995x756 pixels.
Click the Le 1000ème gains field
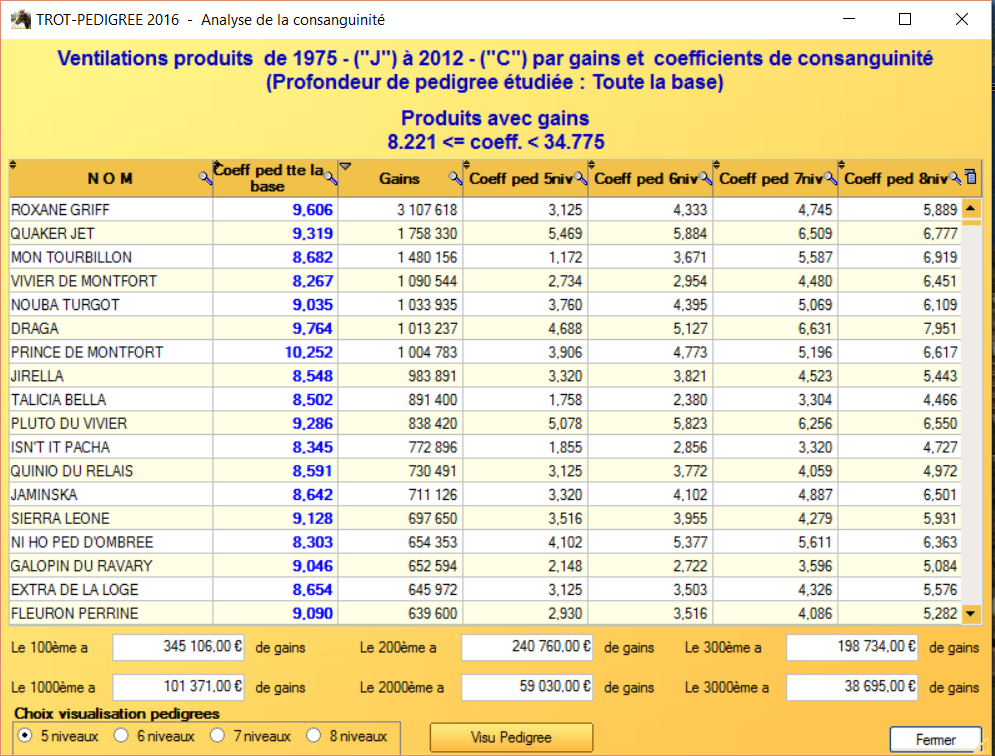[178, 687]
